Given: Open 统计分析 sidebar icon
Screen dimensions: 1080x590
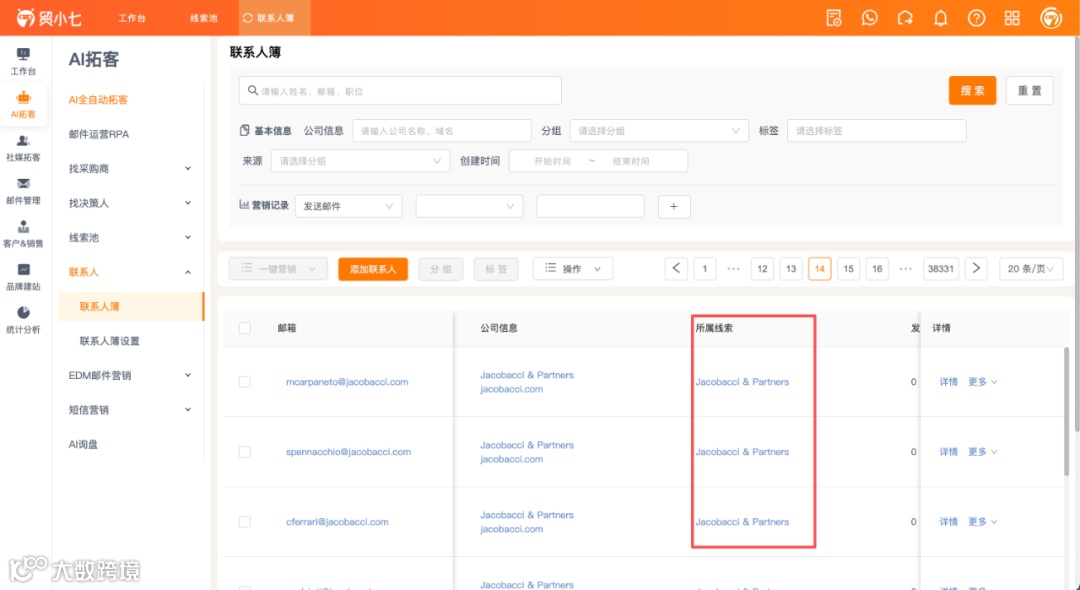Looking at the screenshot, I should click(x=23, y=320).
